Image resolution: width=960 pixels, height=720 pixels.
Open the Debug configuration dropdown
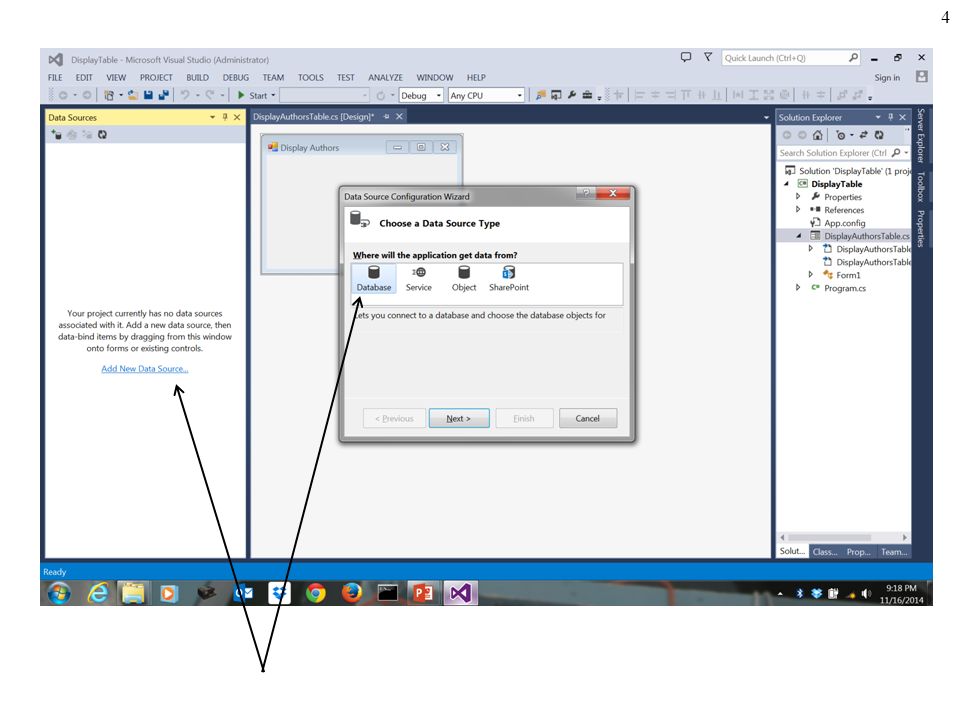pyautogui.click(x=439, y=96)
